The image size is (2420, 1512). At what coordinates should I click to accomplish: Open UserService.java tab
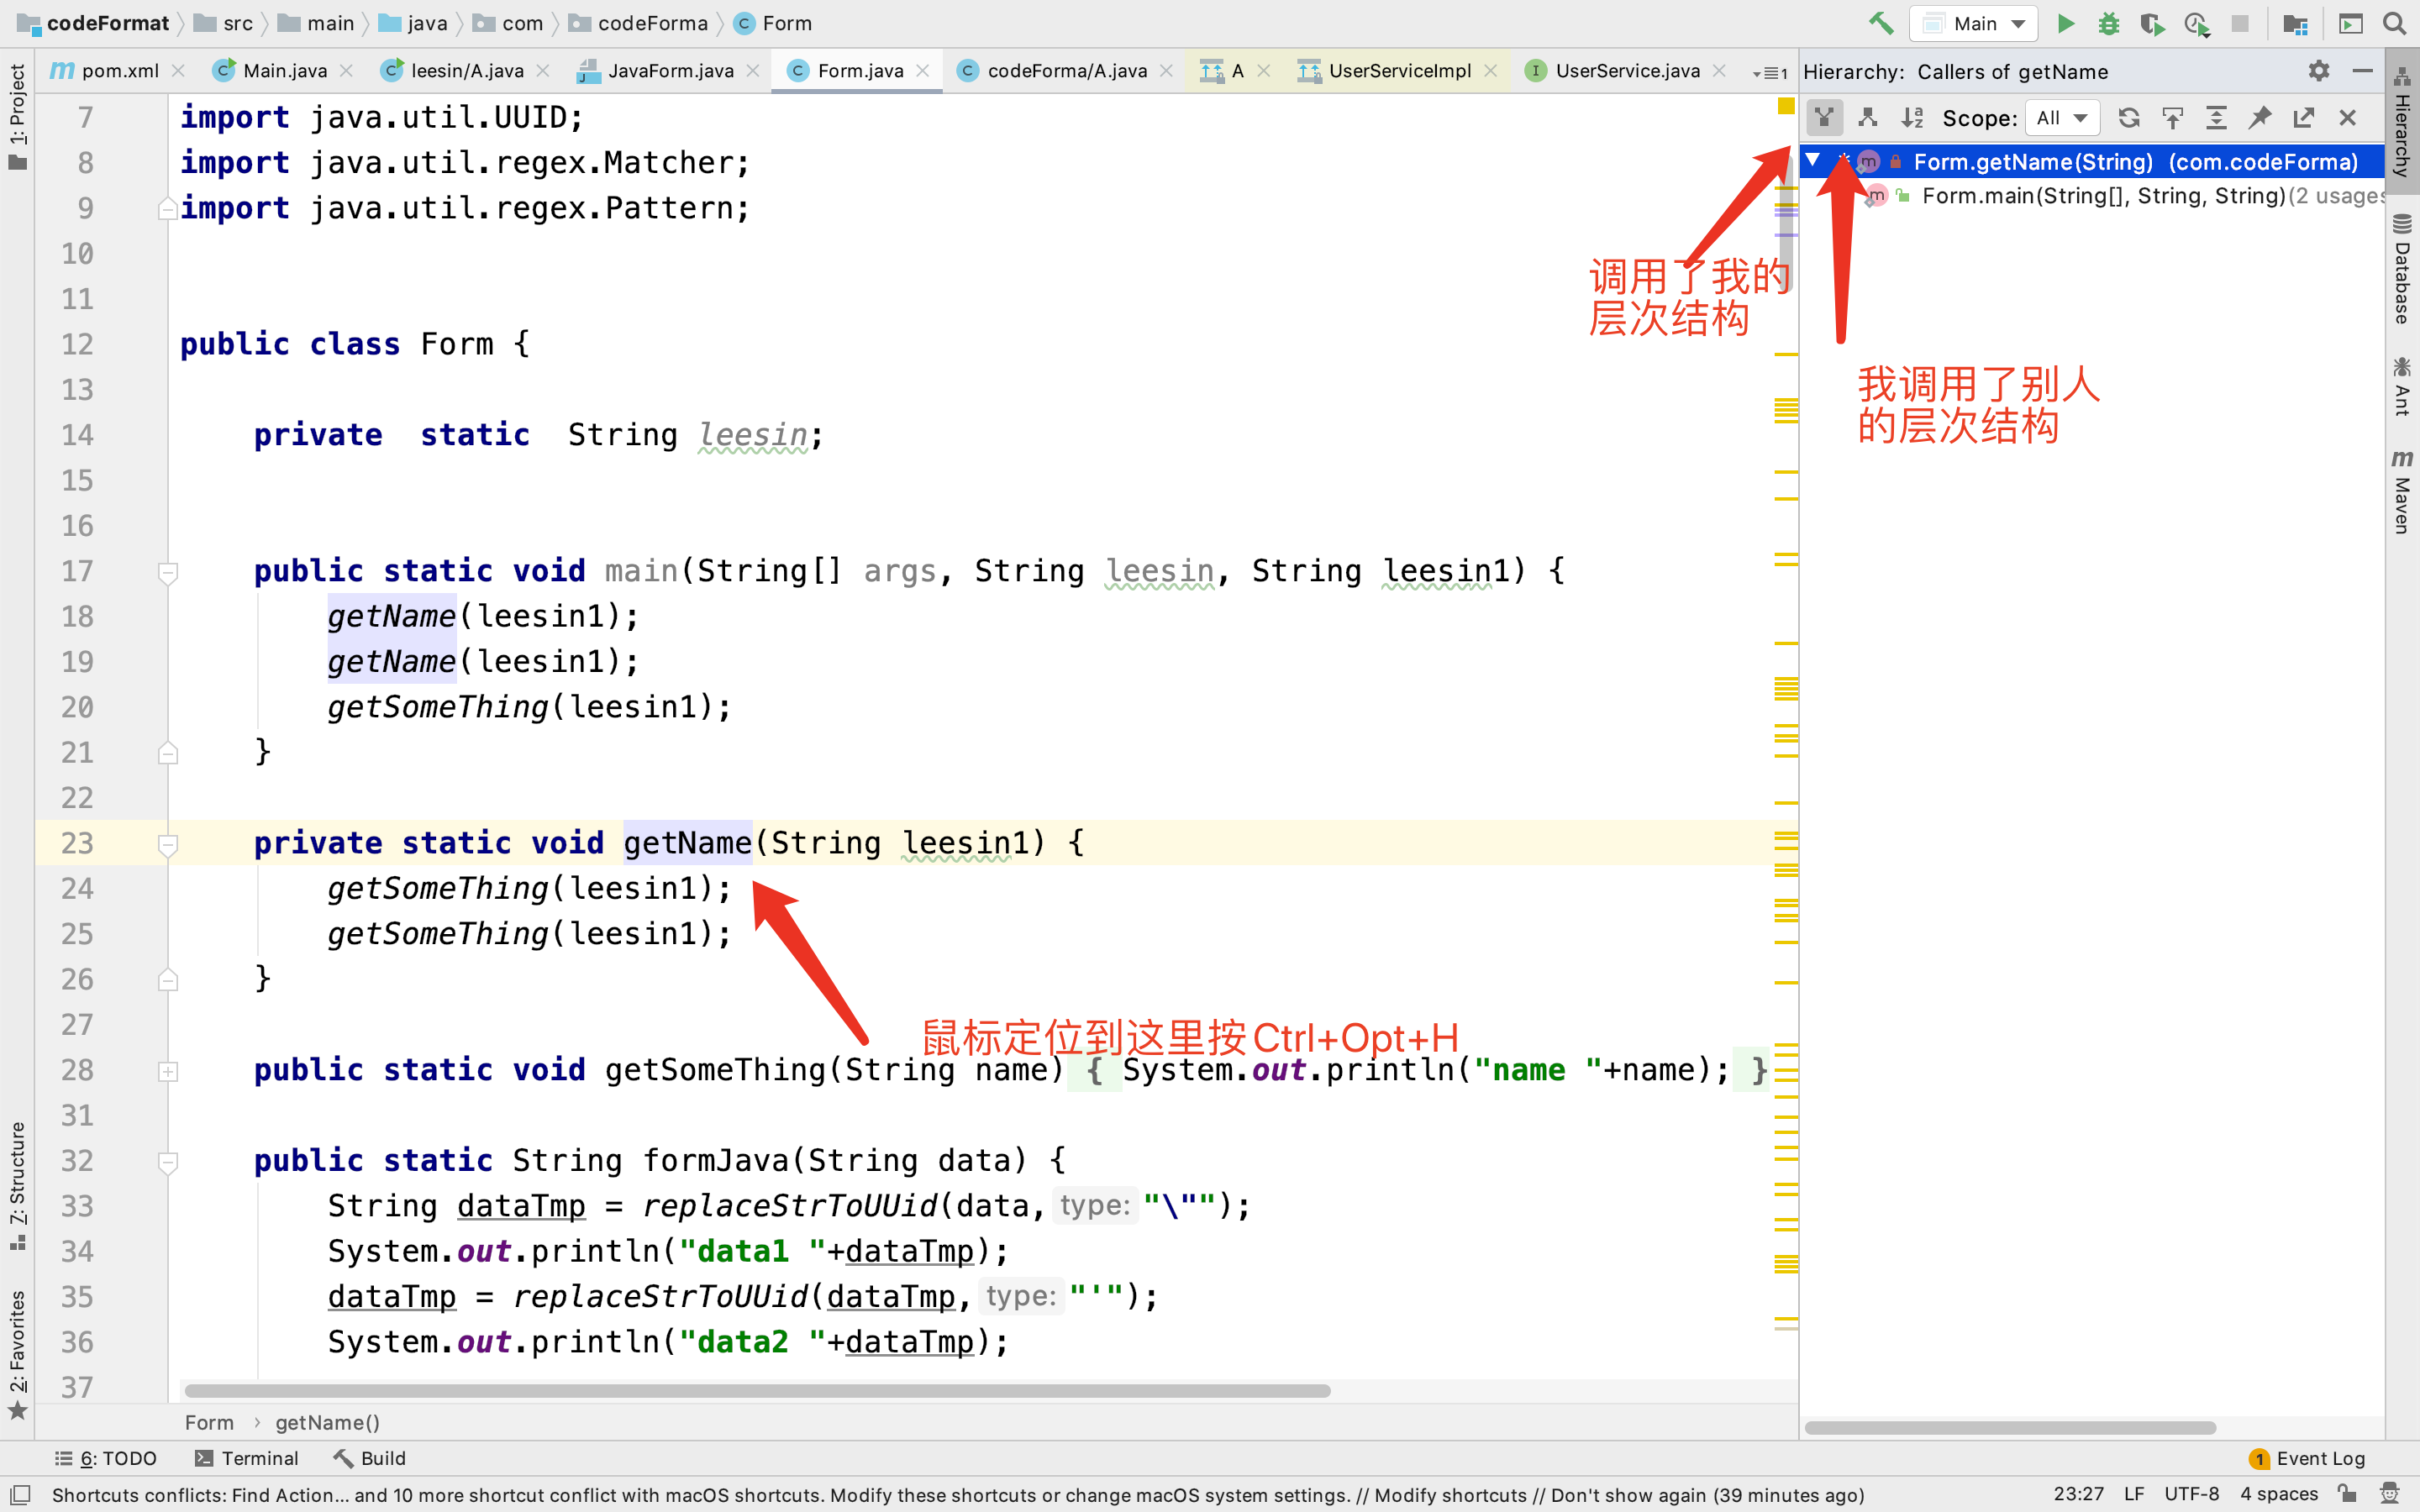pos(1627,71)
